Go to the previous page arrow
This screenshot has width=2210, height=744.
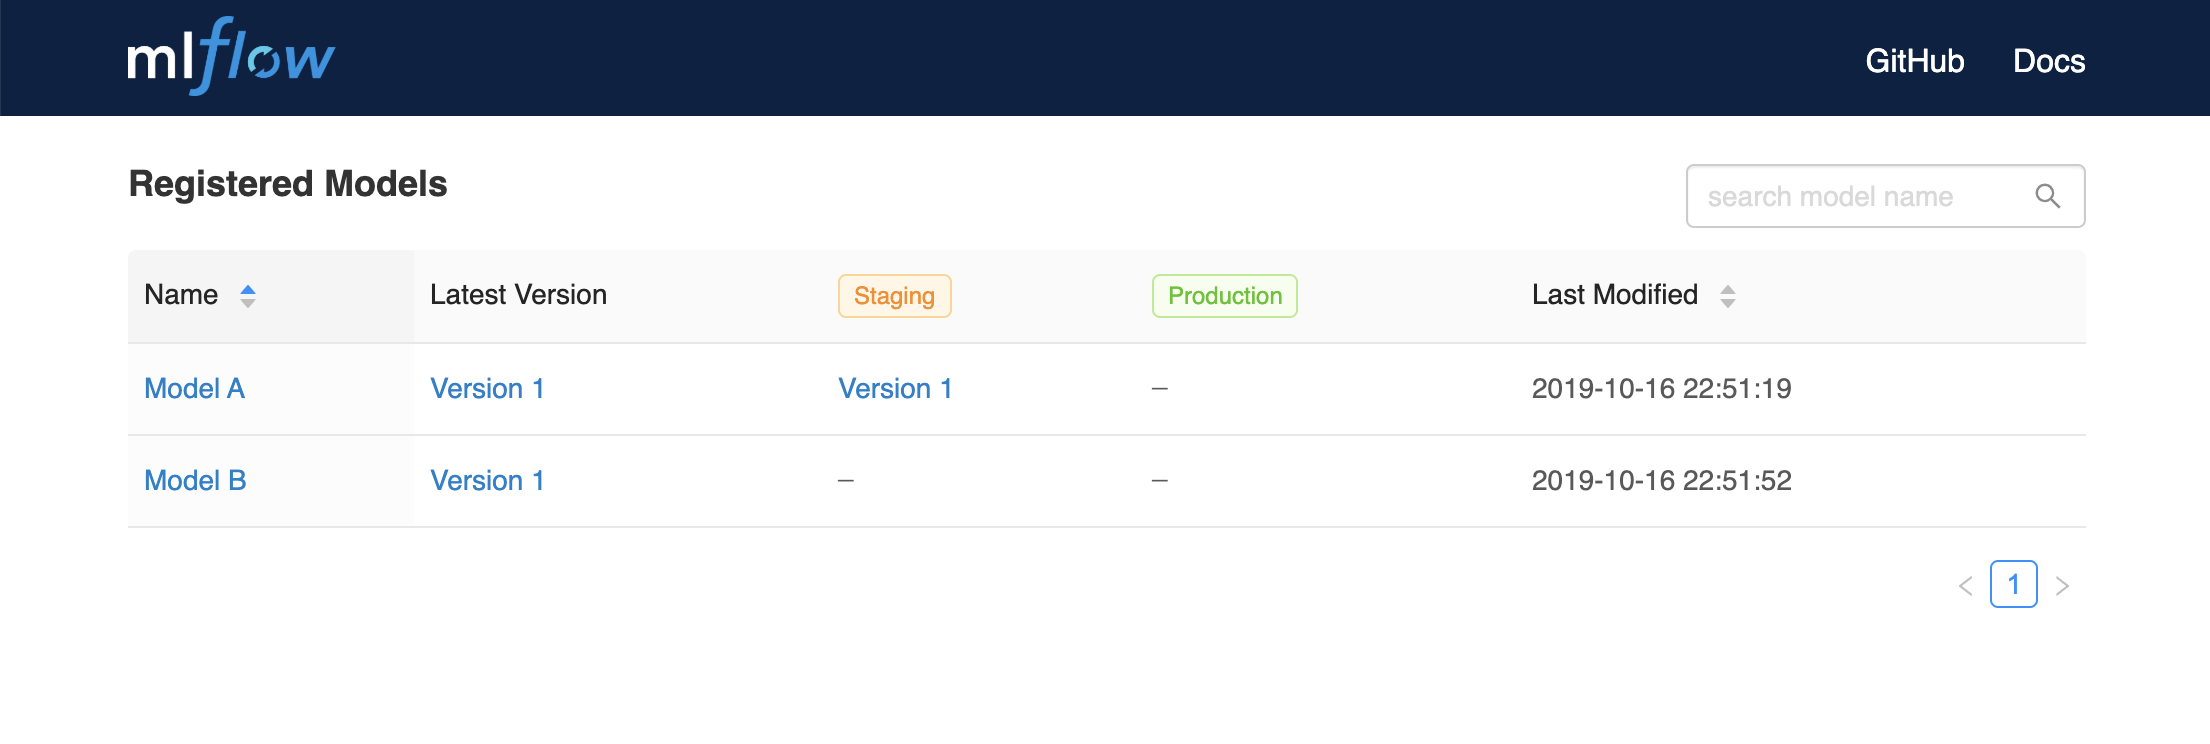click(x=1965, y=586)
